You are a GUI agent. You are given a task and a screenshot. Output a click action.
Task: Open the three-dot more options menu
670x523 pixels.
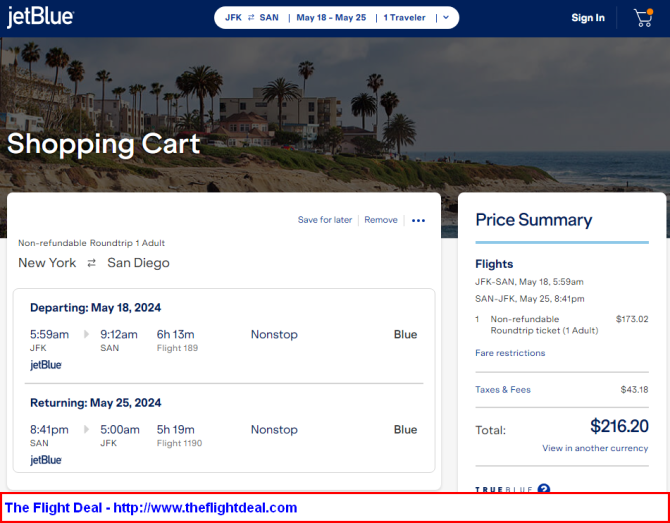tap(418, 220)
